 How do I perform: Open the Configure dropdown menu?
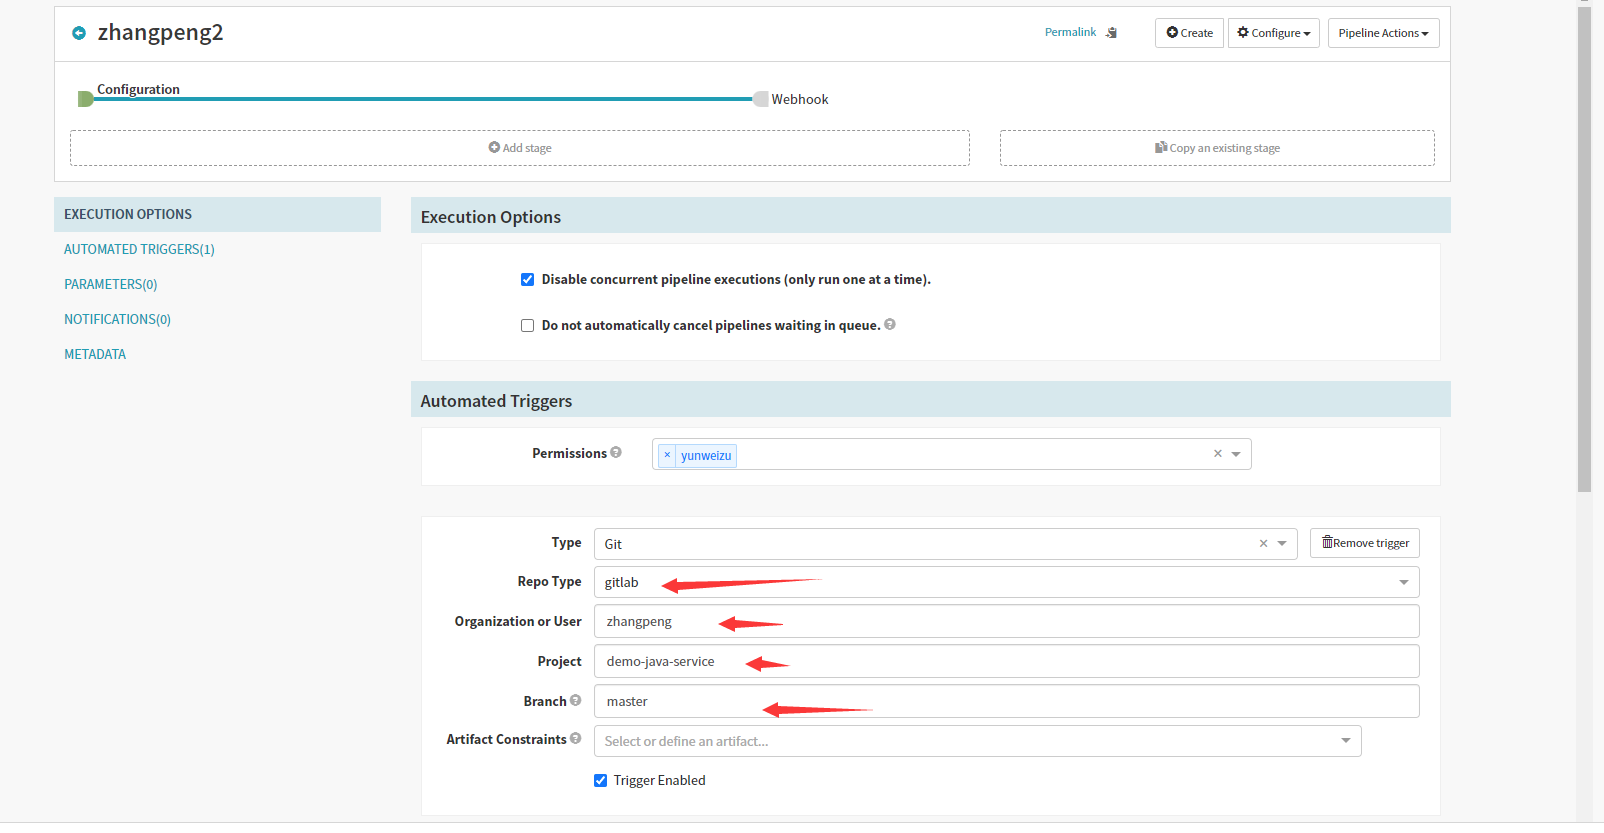(1274, 33)
